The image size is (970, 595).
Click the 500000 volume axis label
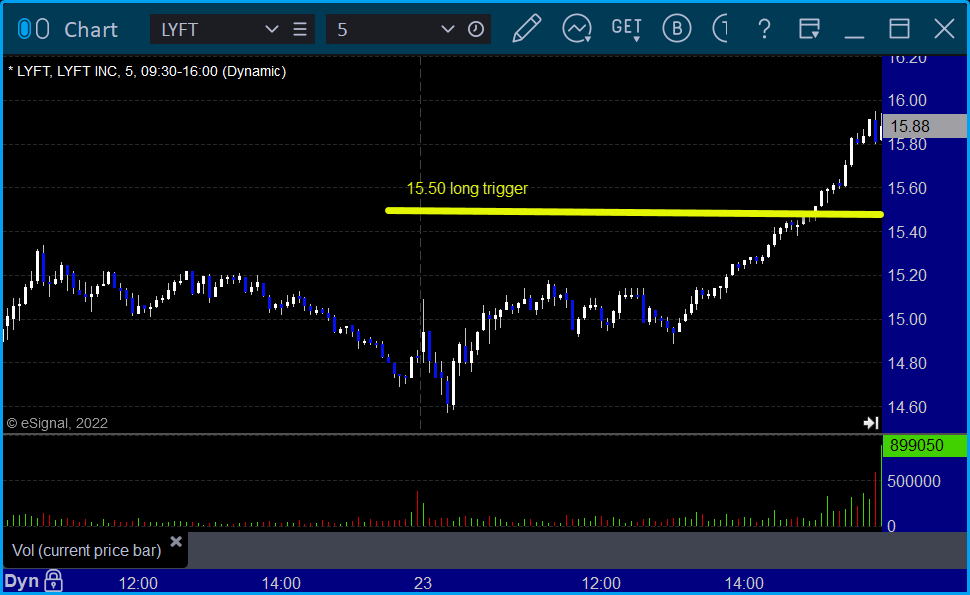click(914, 481)
